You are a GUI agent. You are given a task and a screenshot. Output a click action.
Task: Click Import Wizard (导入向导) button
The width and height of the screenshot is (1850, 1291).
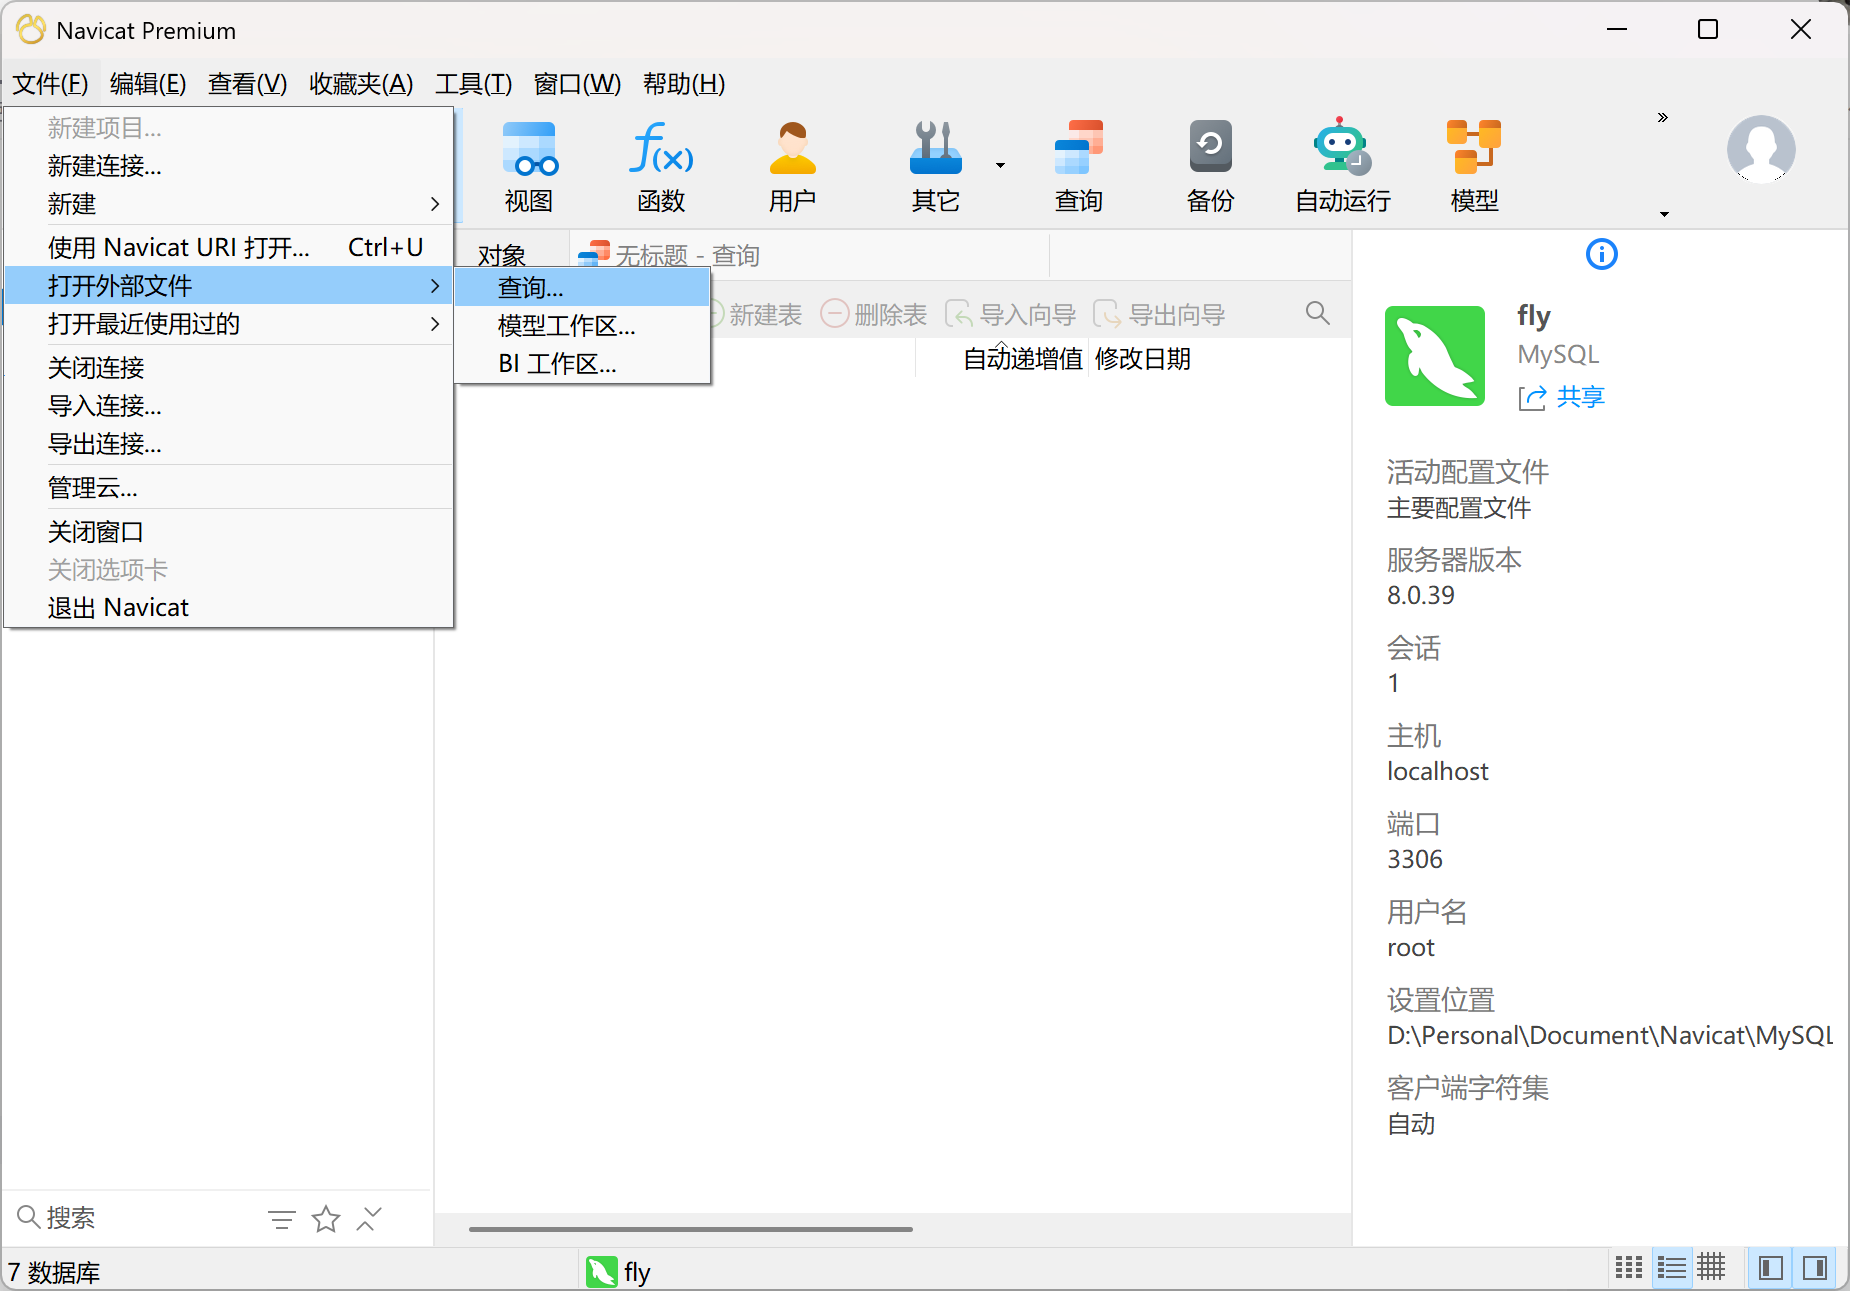1010,315
